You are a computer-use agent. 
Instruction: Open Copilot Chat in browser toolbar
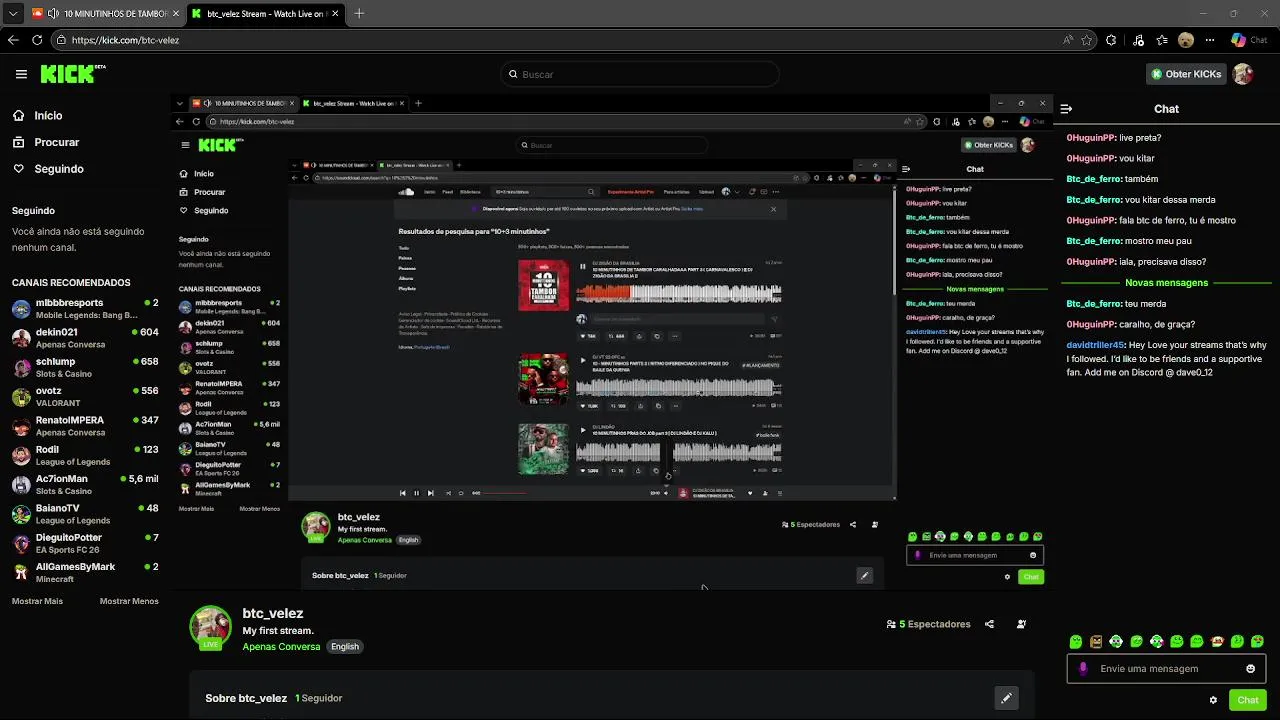(1251, 40)
